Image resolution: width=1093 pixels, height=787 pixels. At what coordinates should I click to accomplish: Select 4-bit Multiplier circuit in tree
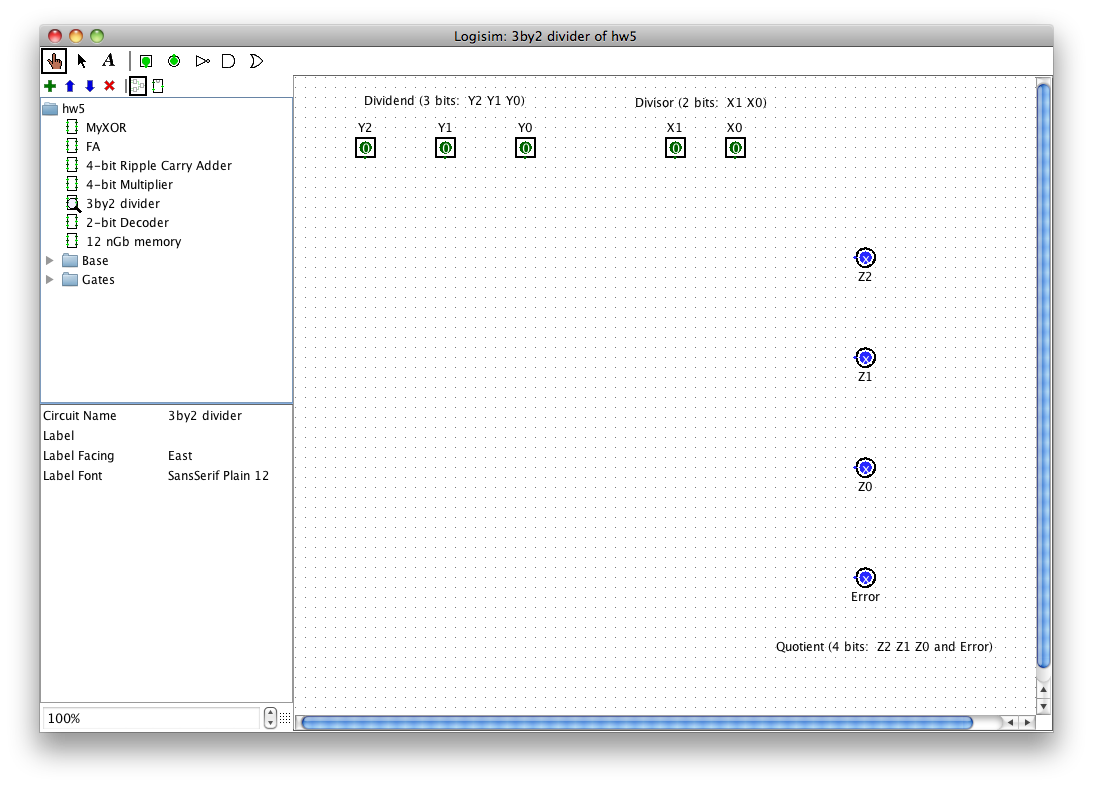(x=129, y=185)
